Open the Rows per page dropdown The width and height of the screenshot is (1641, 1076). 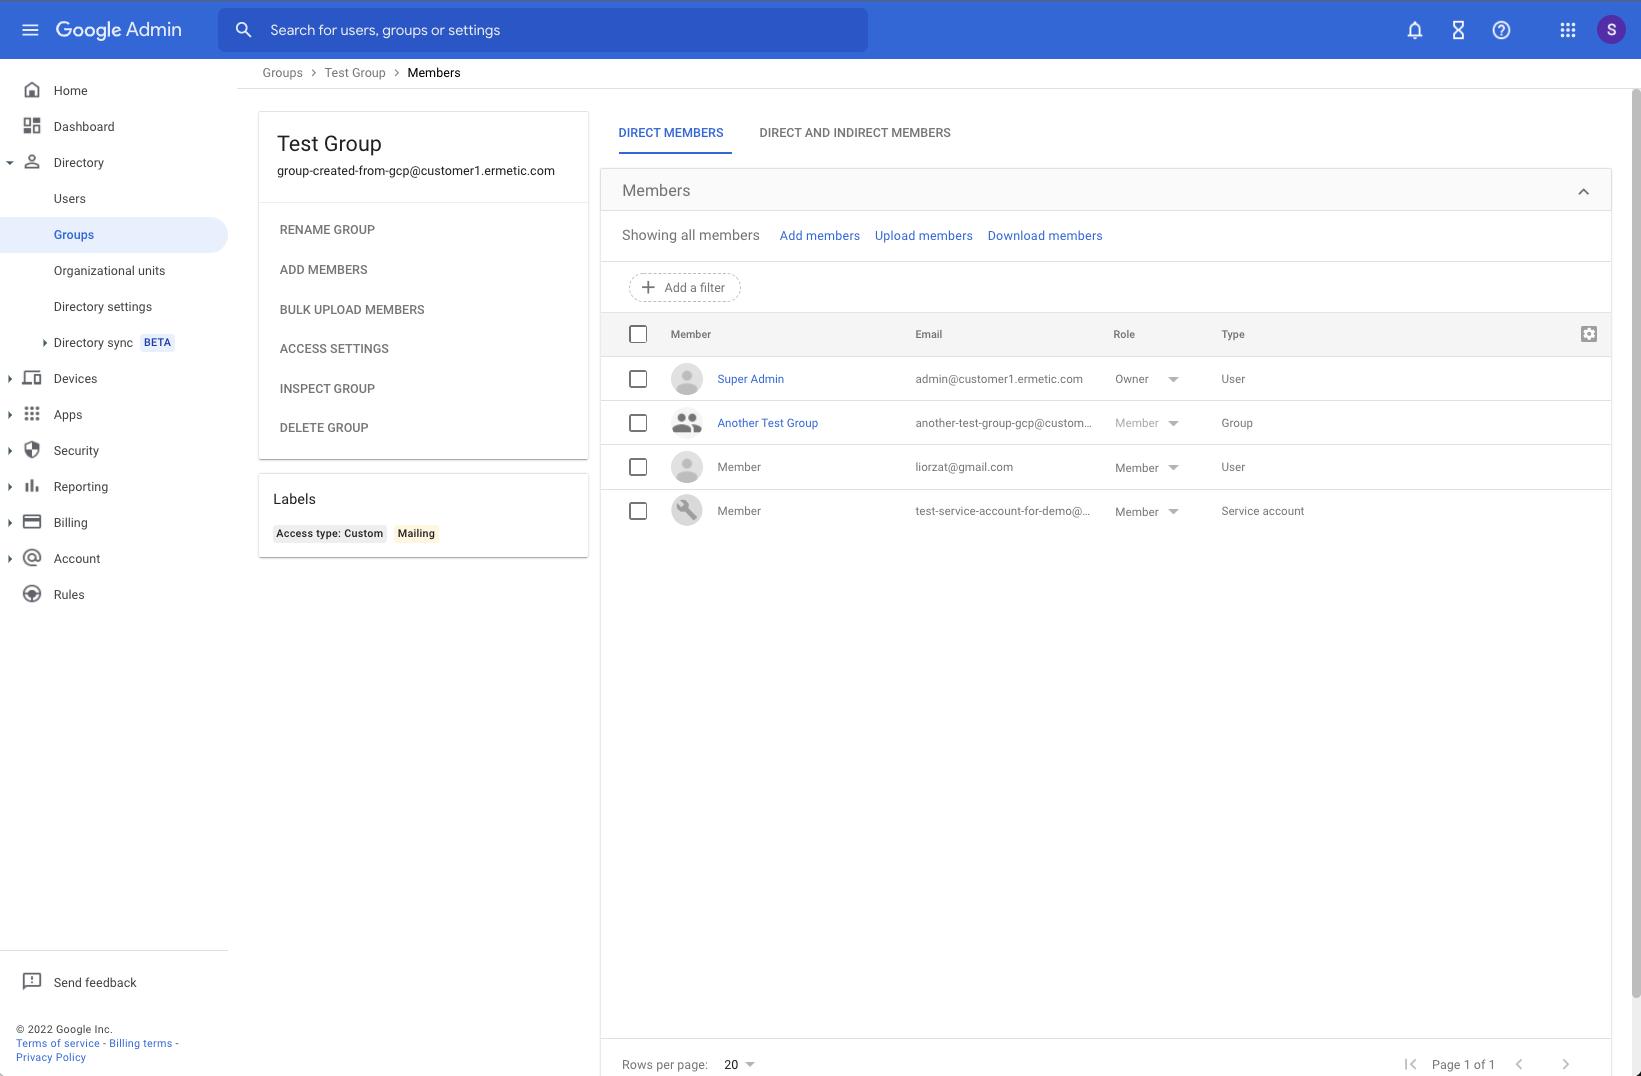738,1064
